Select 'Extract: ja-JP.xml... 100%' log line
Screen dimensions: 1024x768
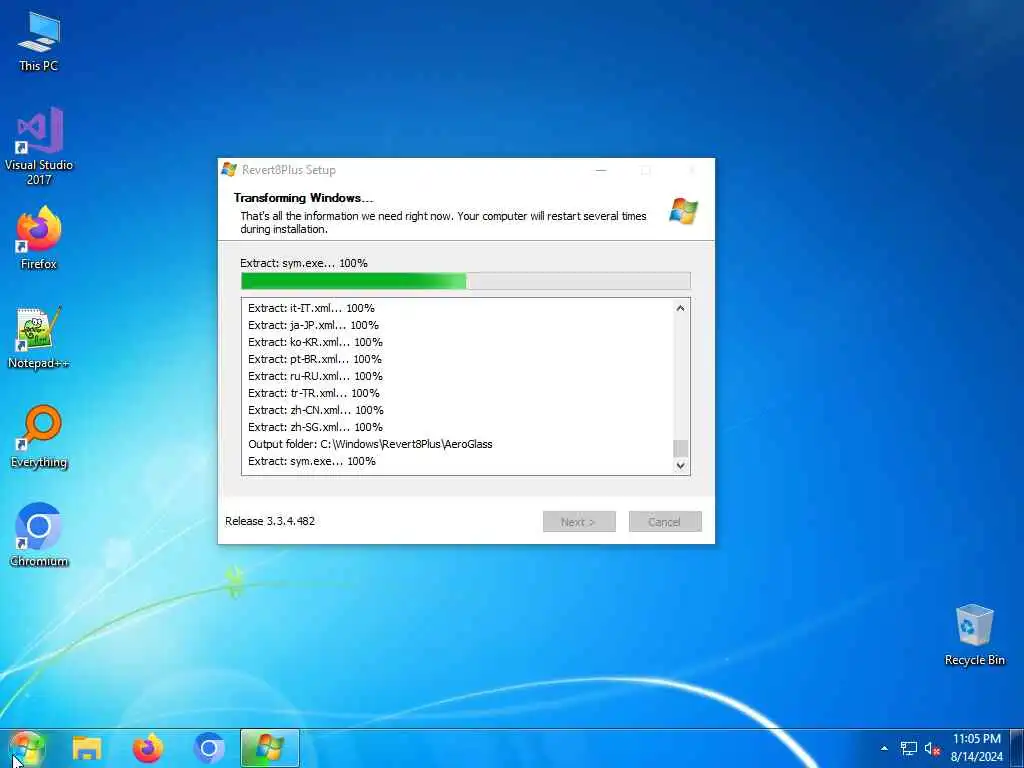[x=313, y=325]
